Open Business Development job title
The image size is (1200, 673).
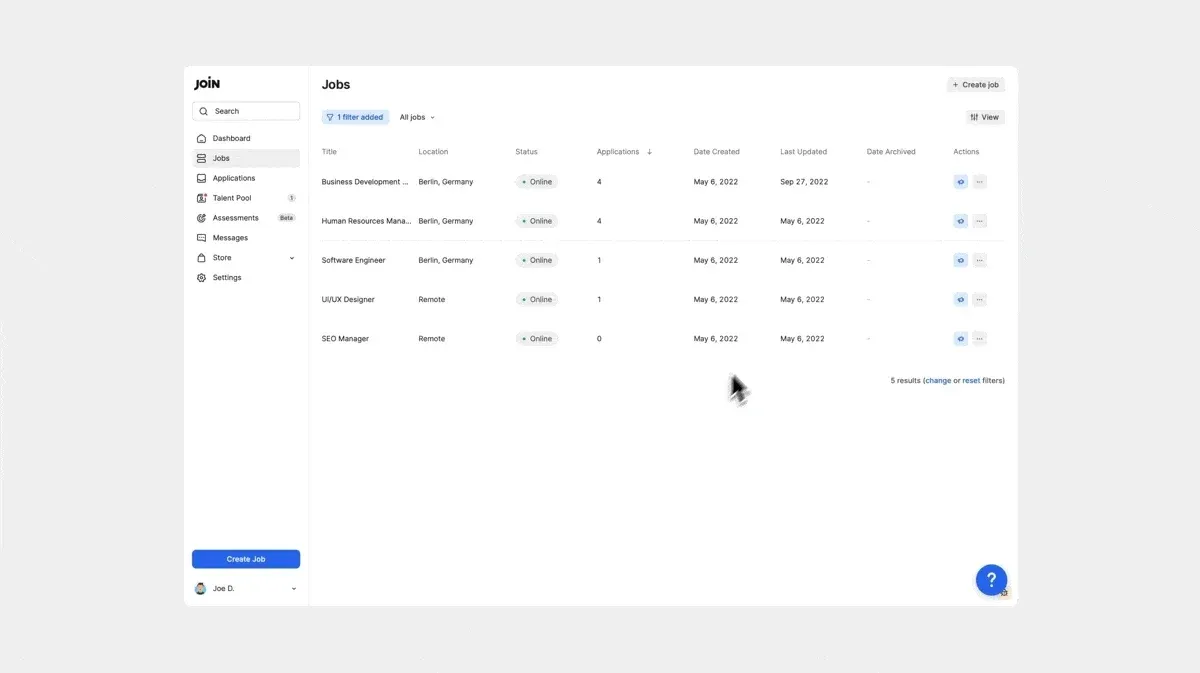click(365, 182)
